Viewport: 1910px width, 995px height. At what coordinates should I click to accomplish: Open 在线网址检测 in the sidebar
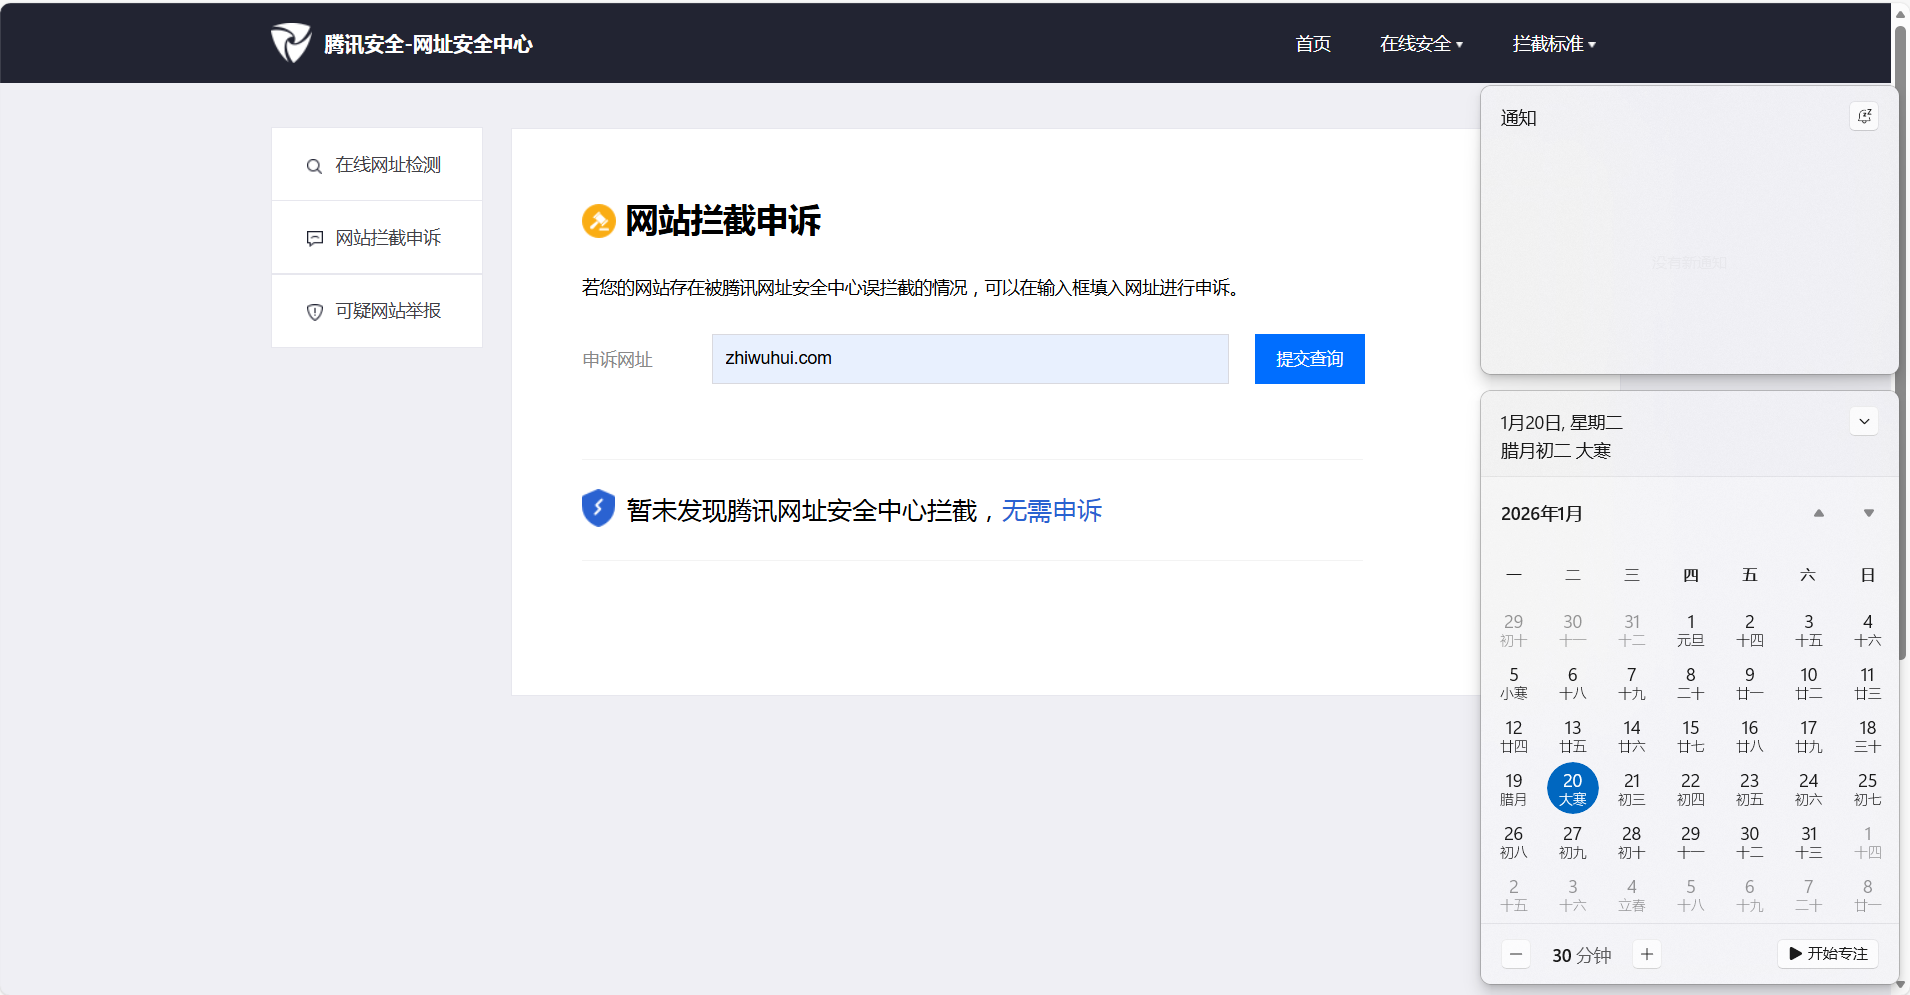(x=377, y=165)
